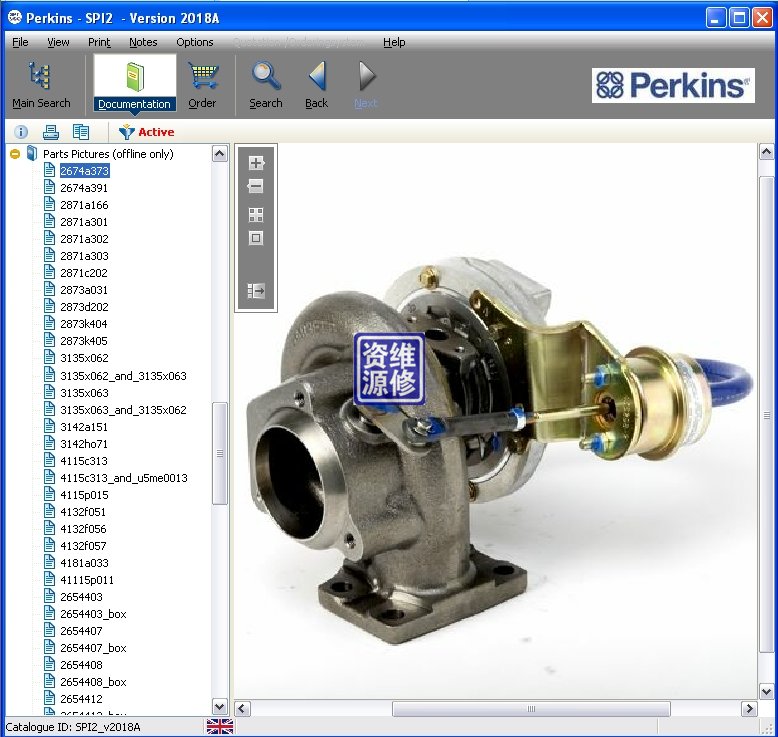The width and height of the screenshot is (778, 737).
Task: Click the info icon in the sub-toolbar
Action: tap(21, 132)
